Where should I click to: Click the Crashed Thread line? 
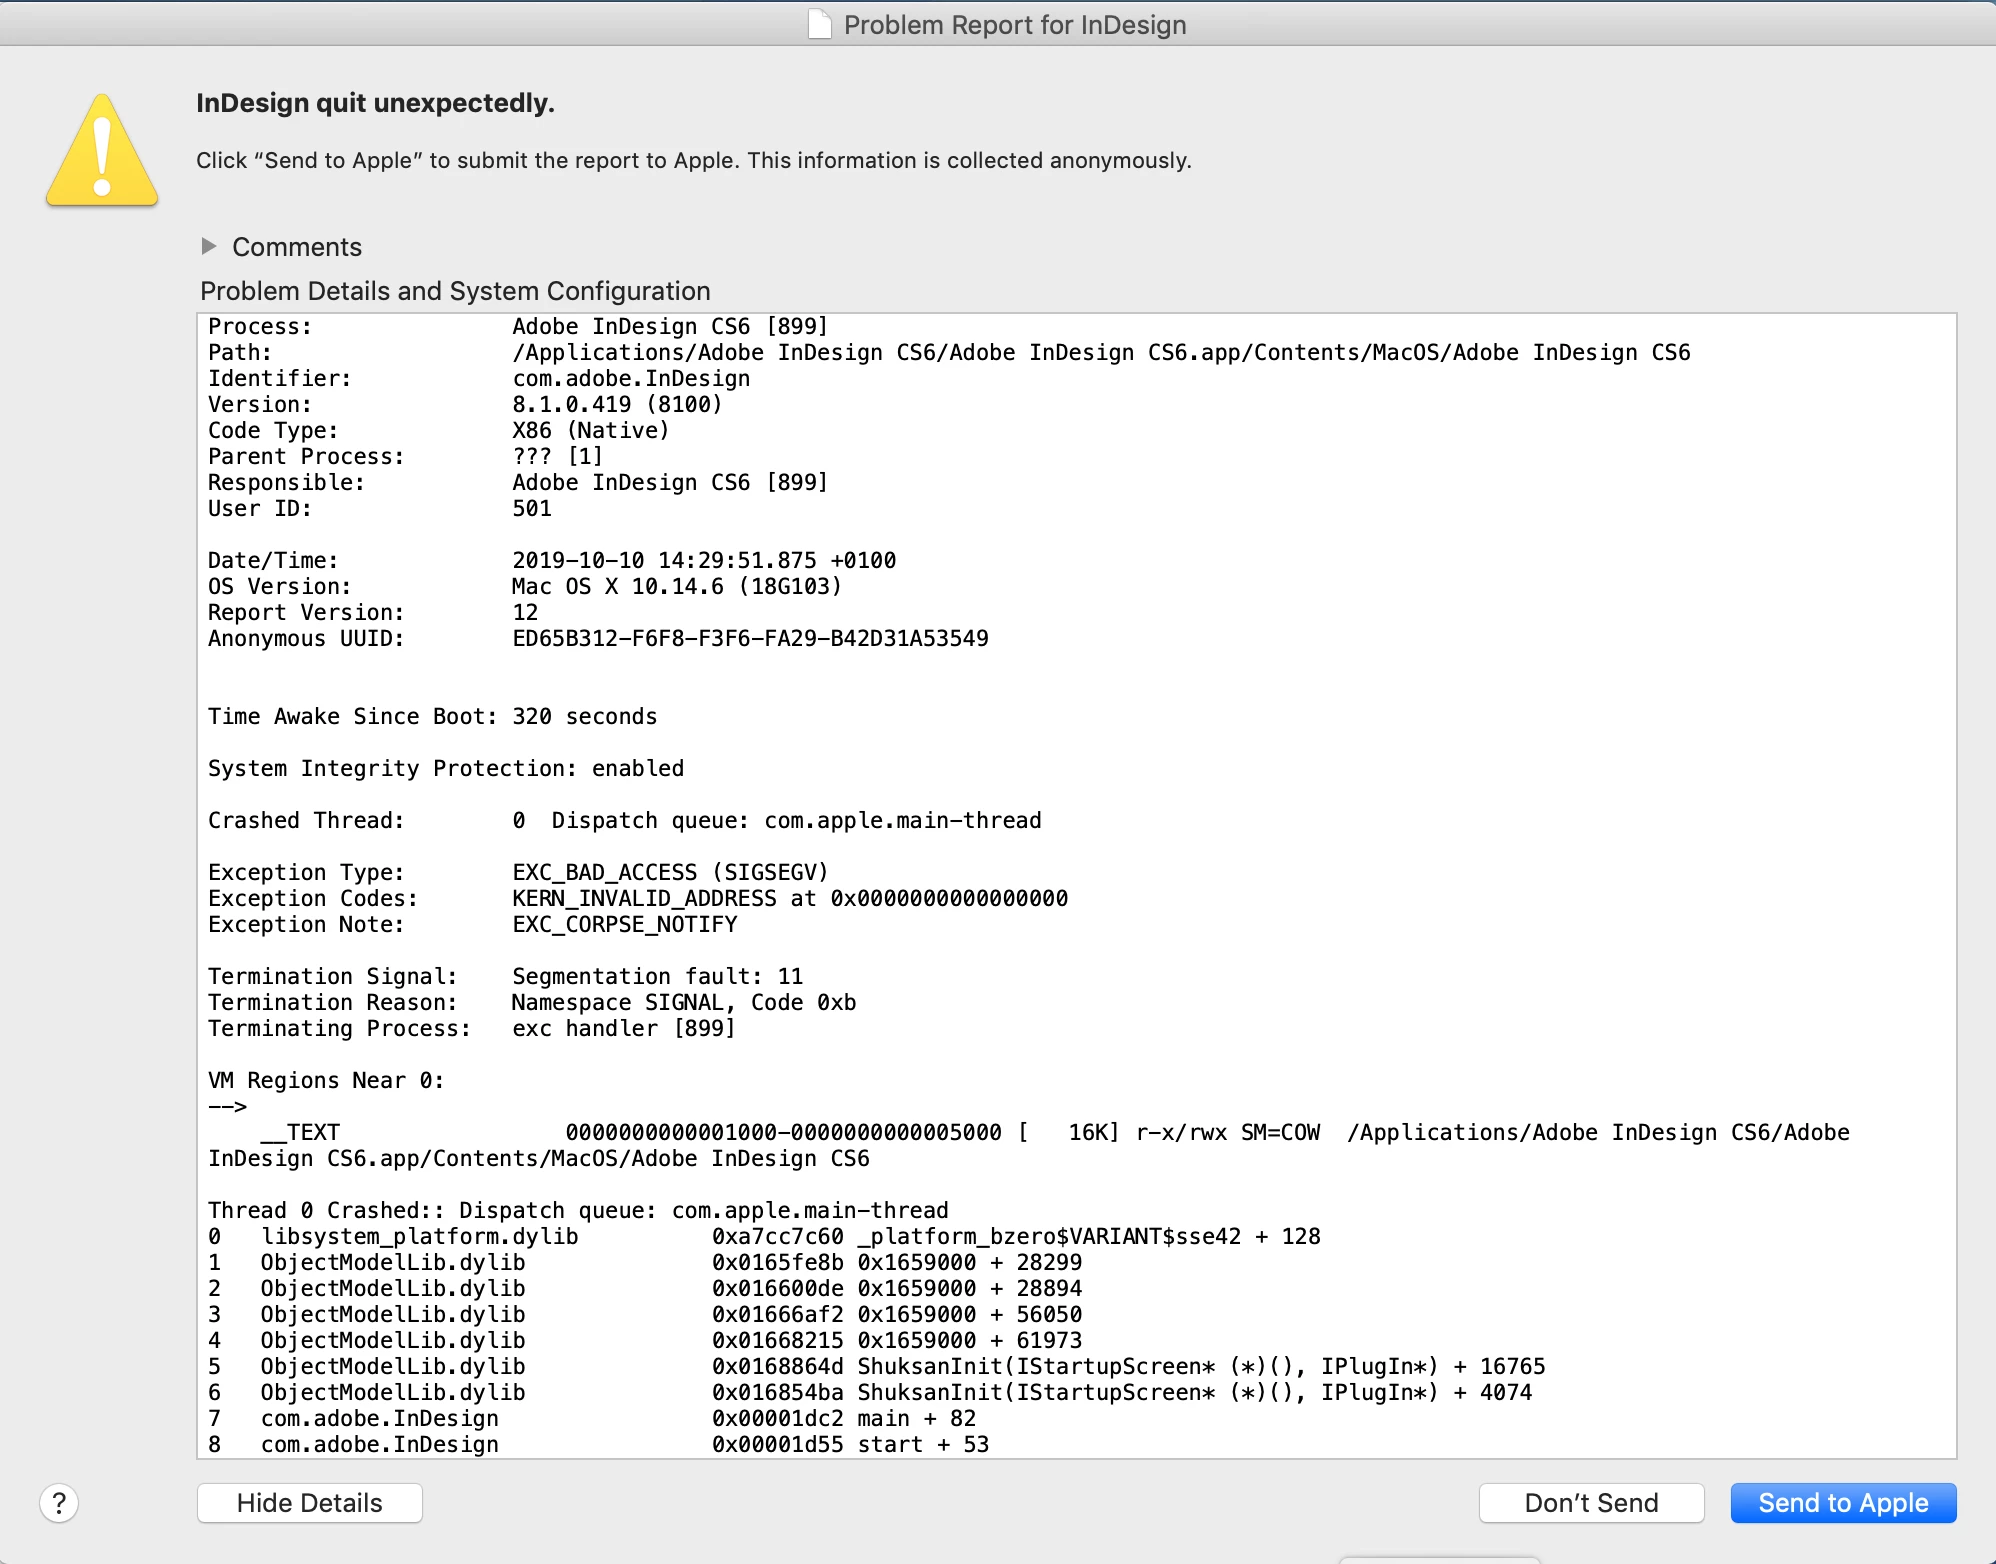click(624, 820)
